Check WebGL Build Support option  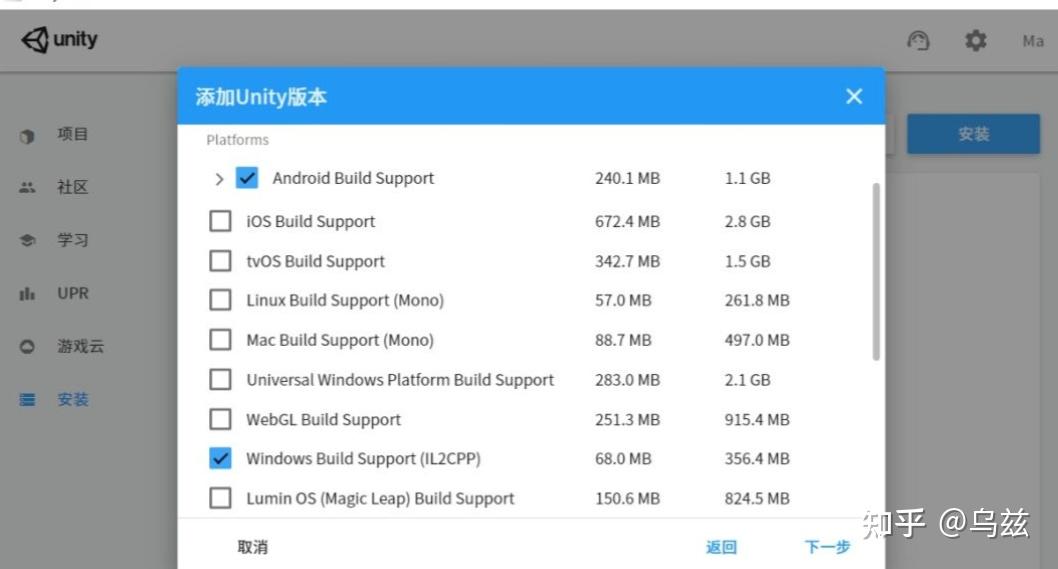point(220,419)
